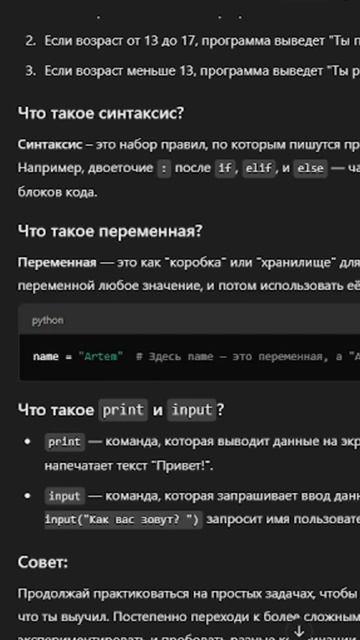This screenshot has height=640, width=360.
Task: Click the 'name' variable in code block
Action: 46,357
